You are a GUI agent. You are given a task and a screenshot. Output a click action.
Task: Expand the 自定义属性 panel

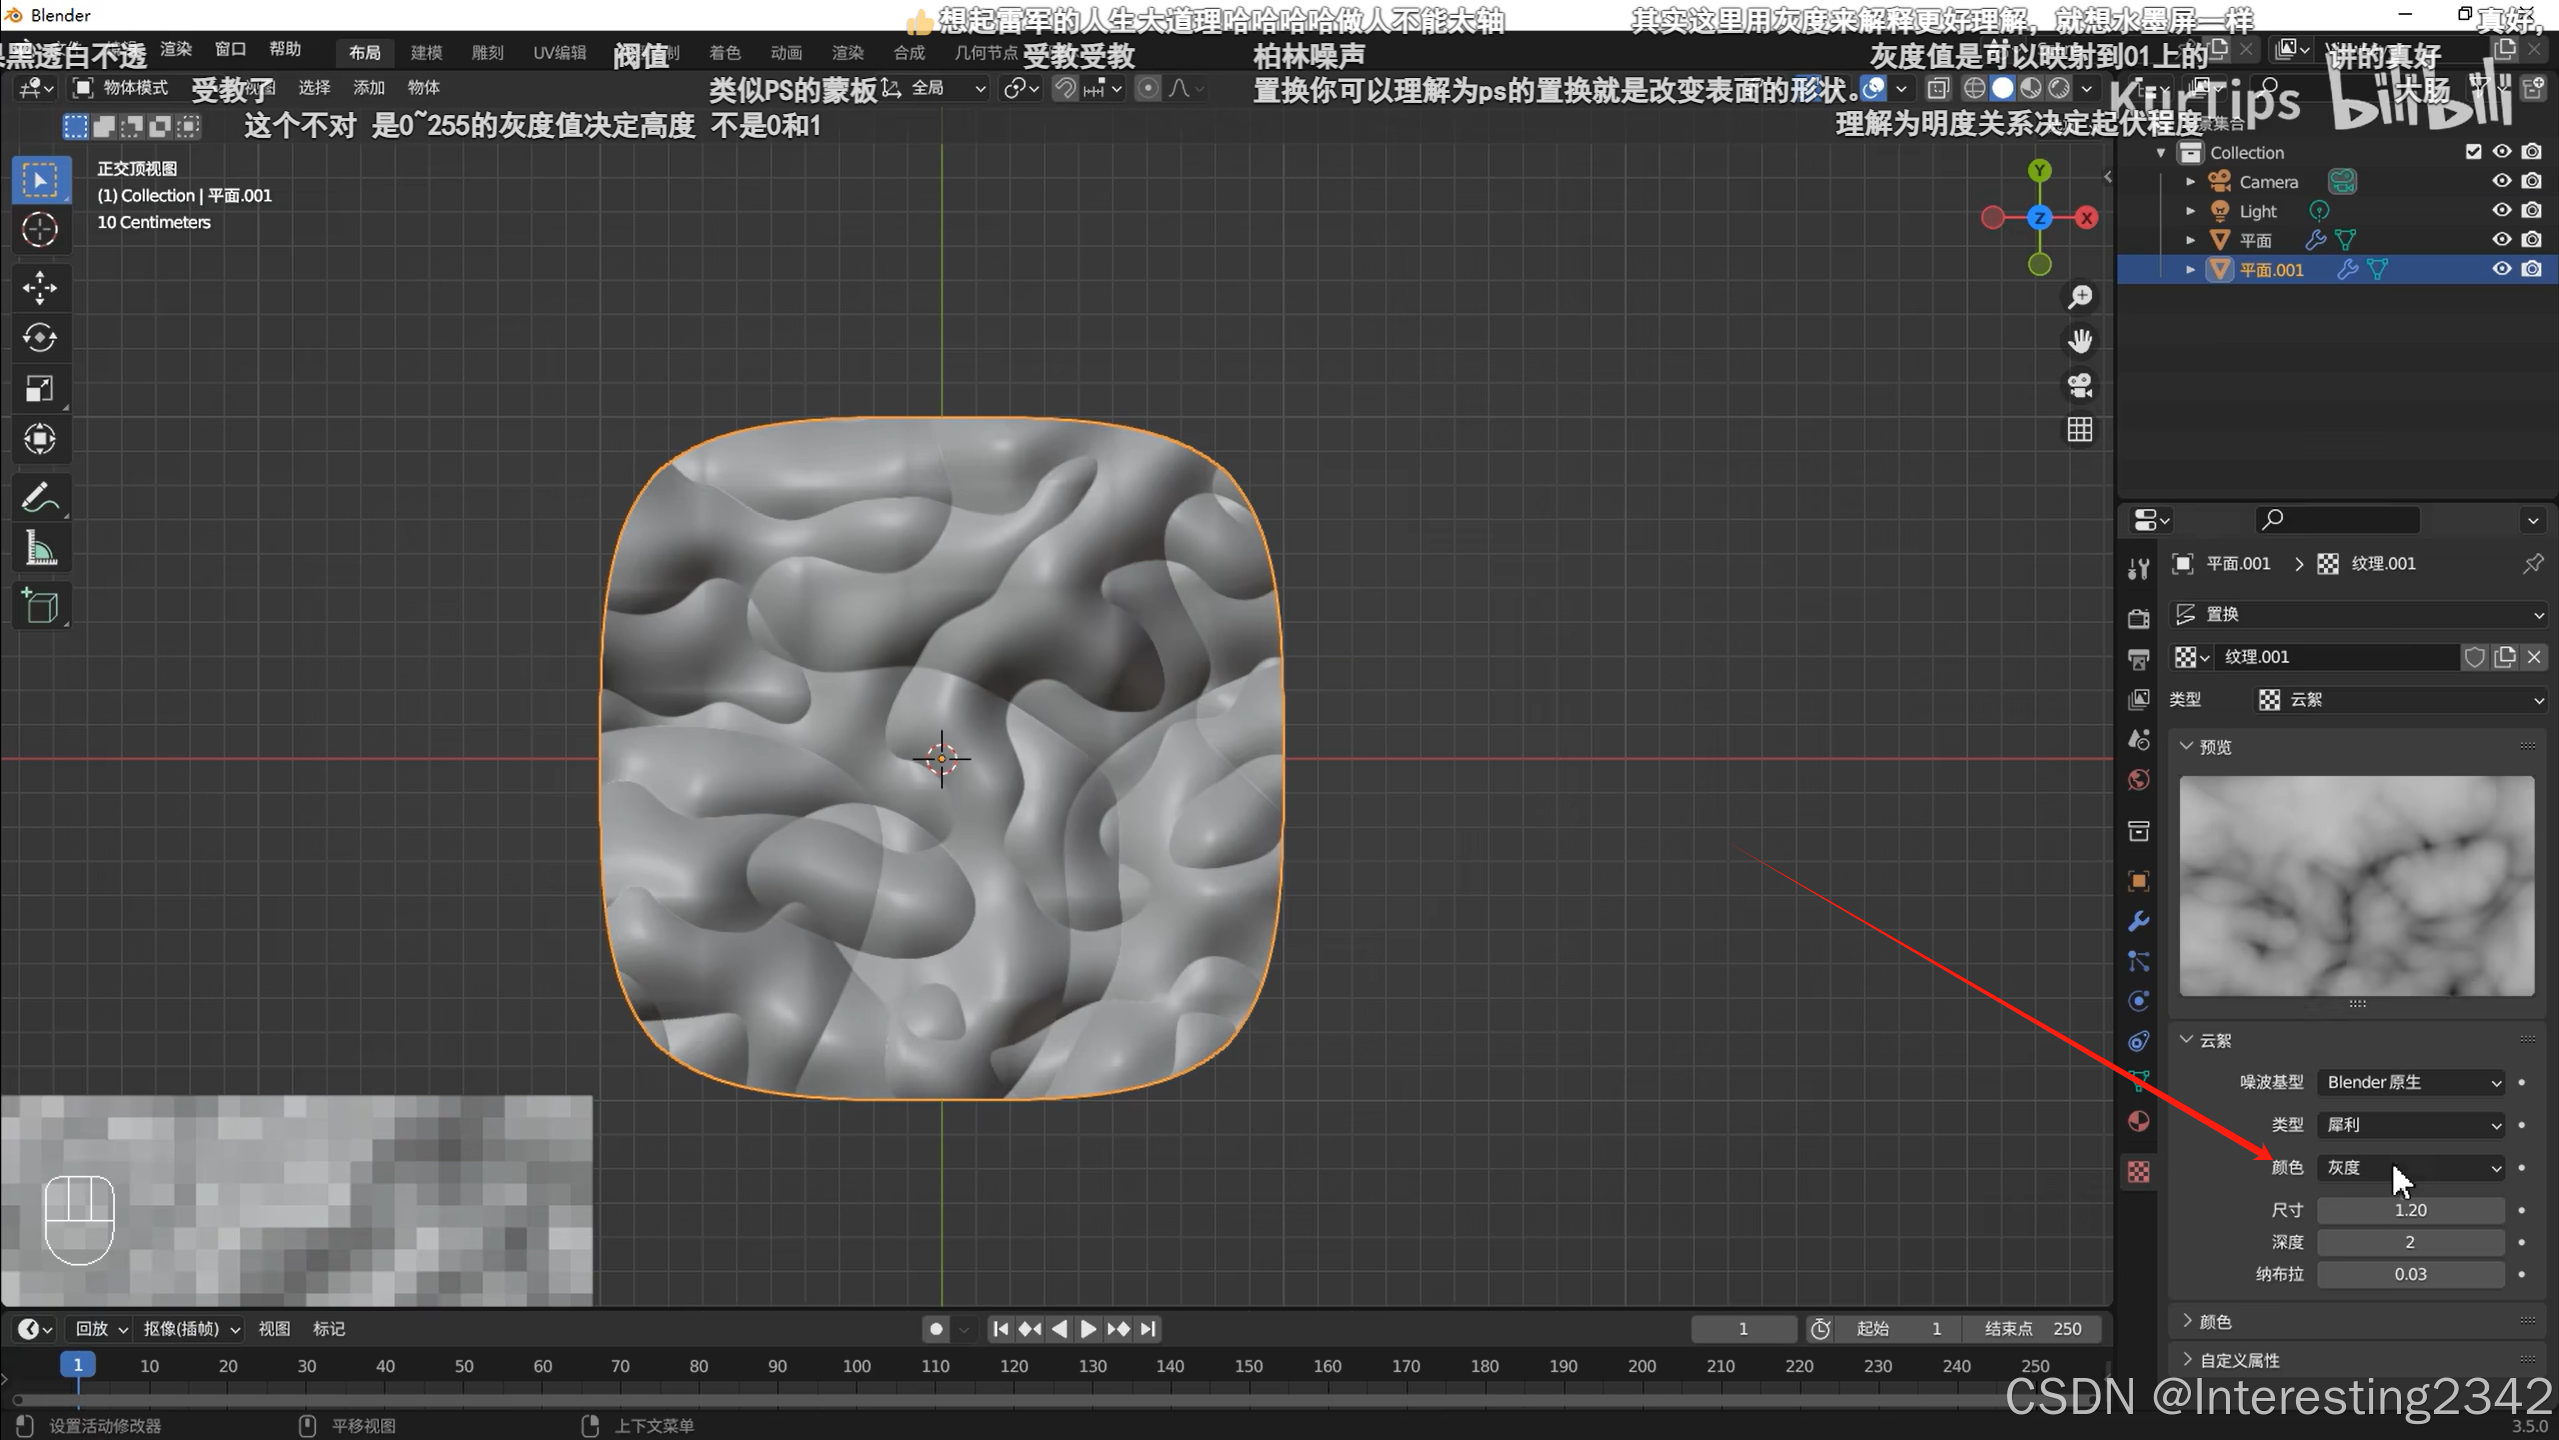point(2240,1360)
